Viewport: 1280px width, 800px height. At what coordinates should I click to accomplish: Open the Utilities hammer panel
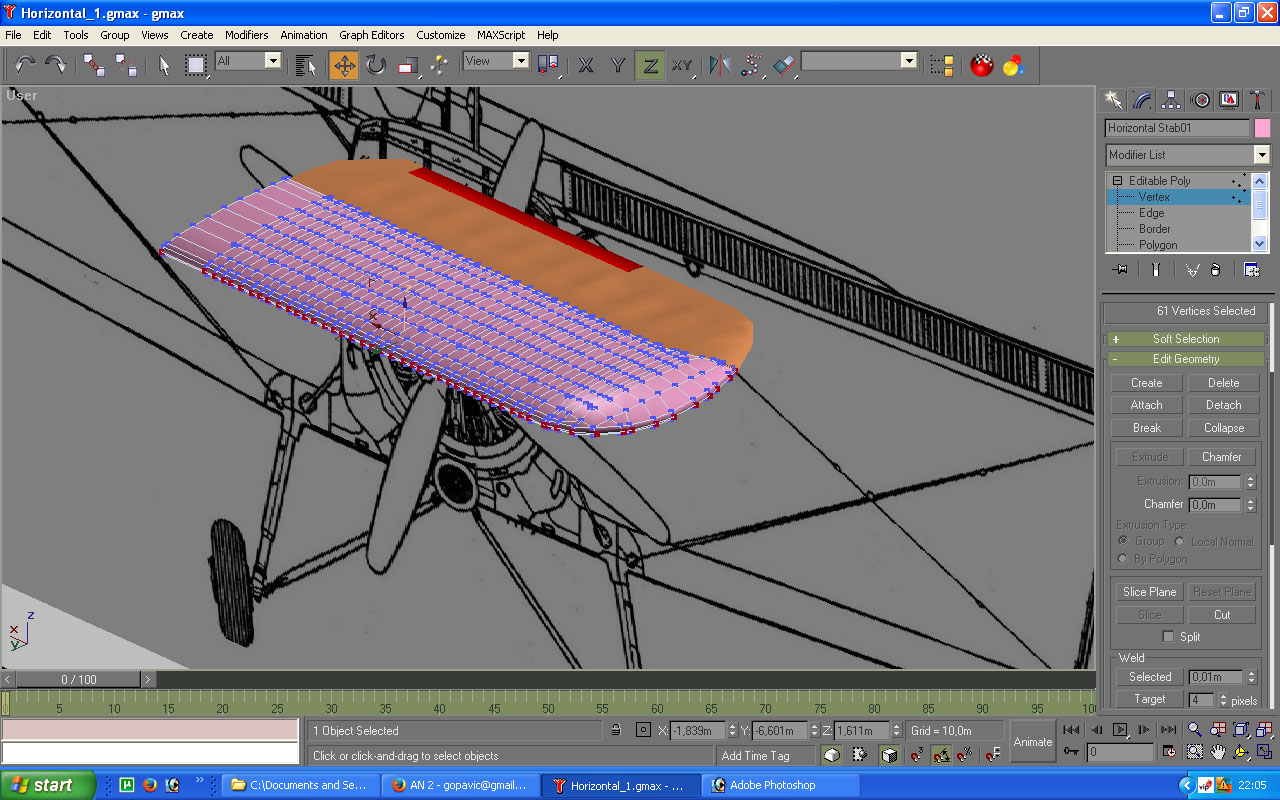[x=1256, y=99]
